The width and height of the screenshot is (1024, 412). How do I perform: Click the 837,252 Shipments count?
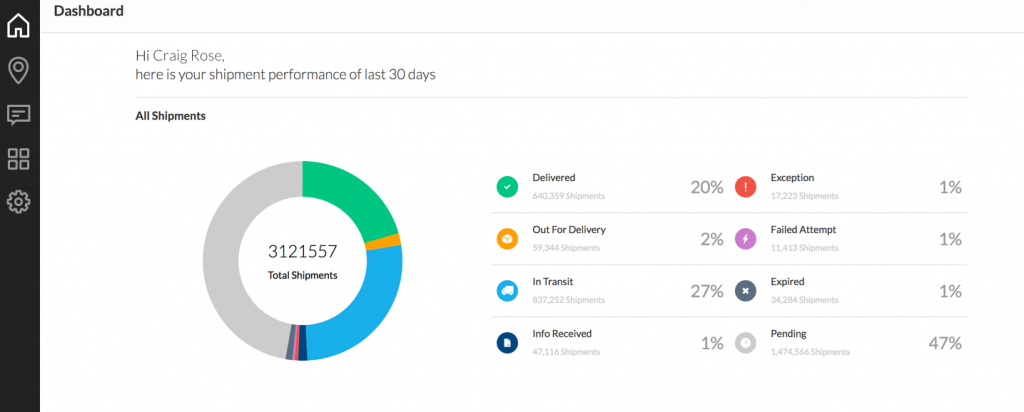569,300
